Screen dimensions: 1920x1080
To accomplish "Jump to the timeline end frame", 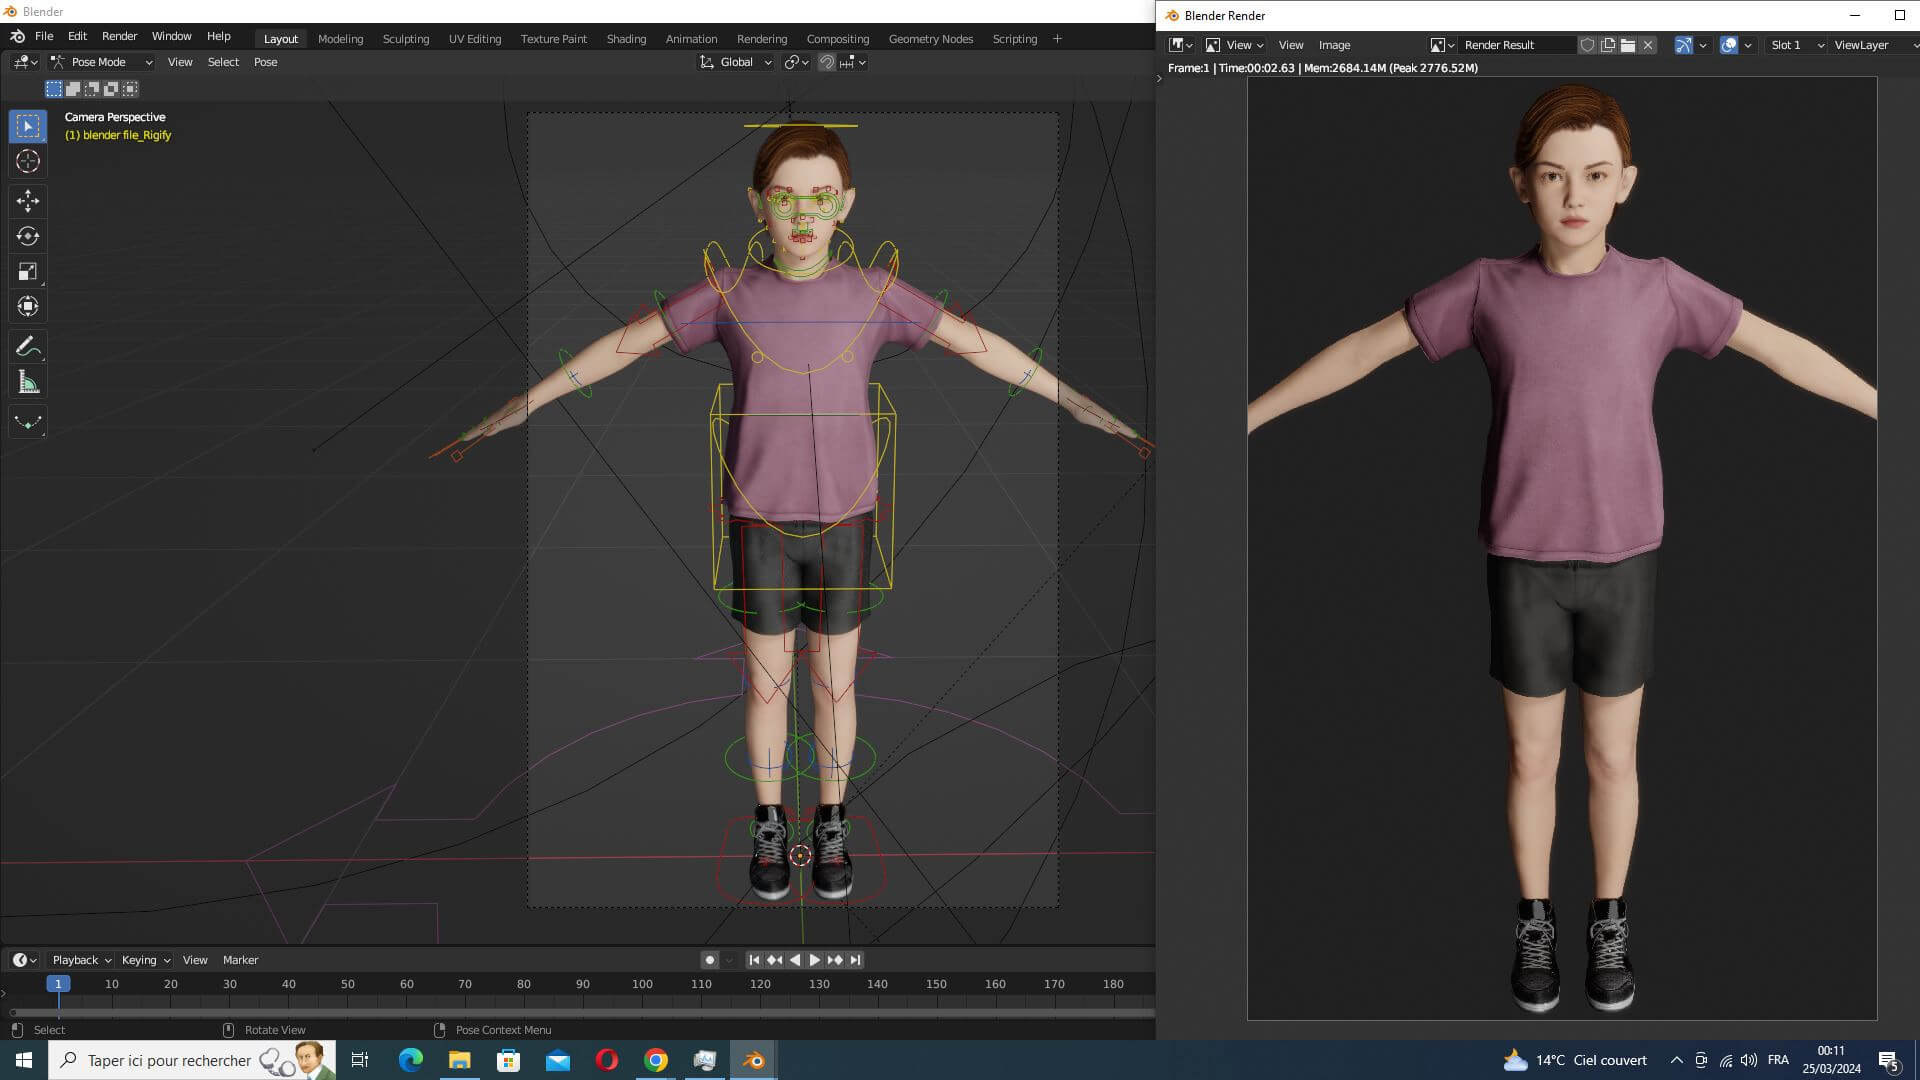I will [x=856, y=960].
